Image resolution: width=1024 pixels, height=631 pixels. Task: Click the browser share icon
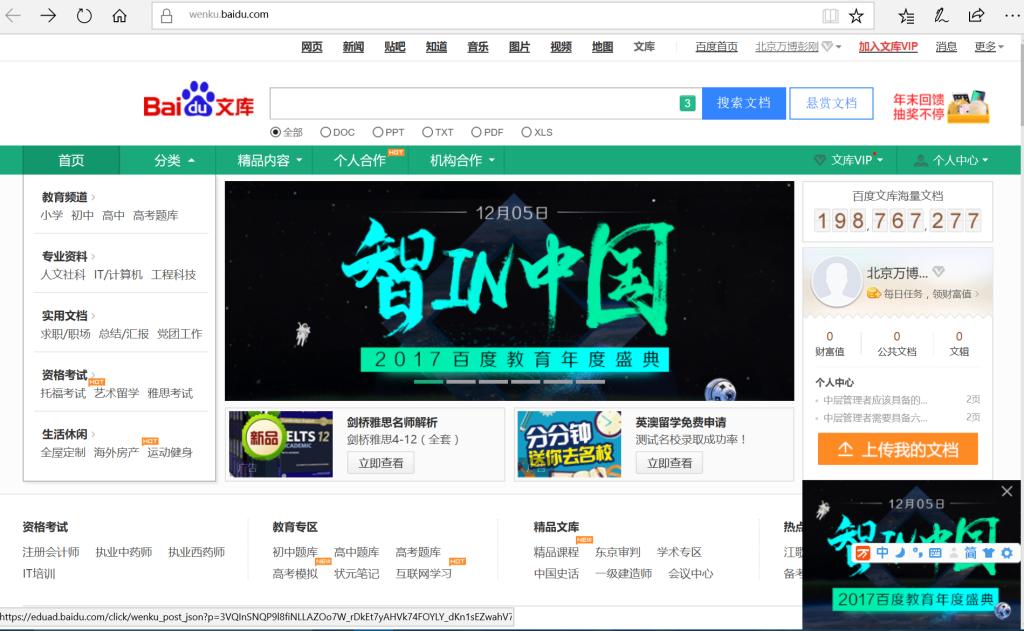coord(976,15)
